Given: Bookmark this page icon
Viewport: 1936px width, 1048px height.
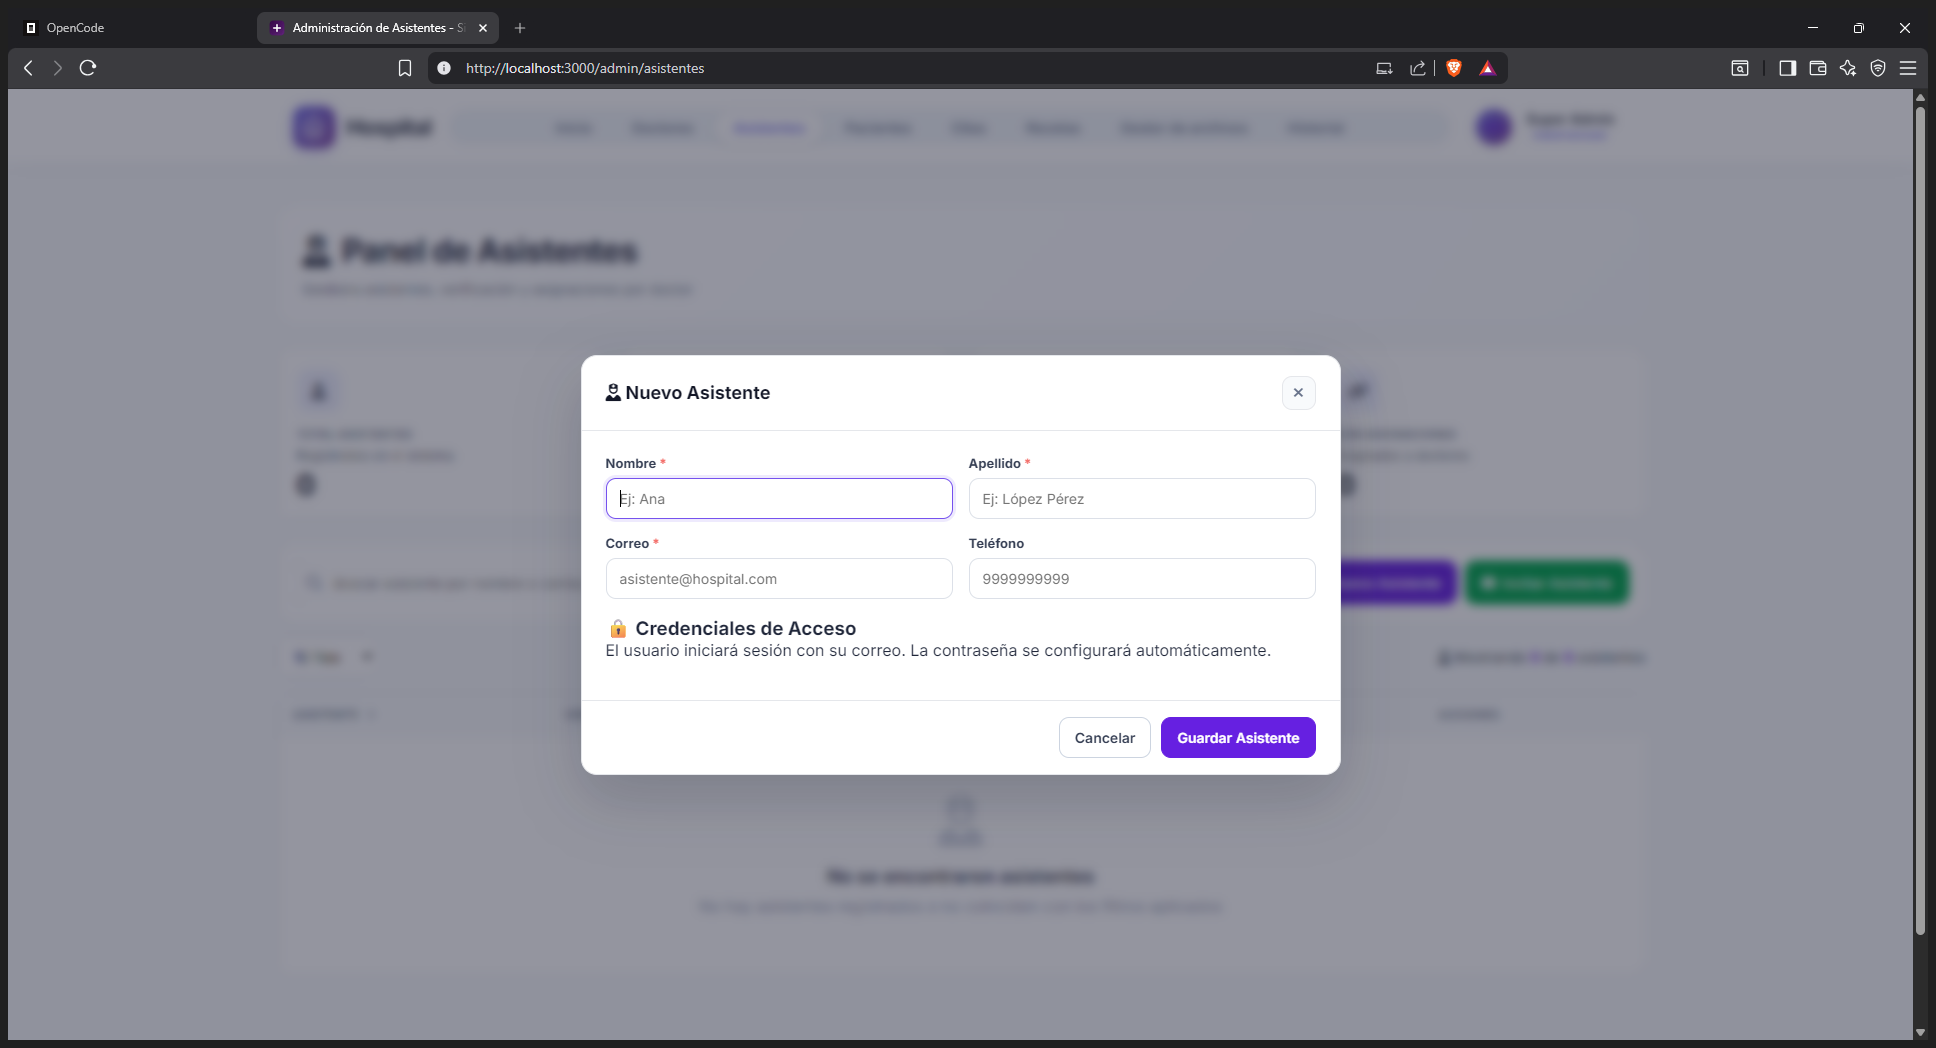Looking at the screenshot, I should (405, 68).
